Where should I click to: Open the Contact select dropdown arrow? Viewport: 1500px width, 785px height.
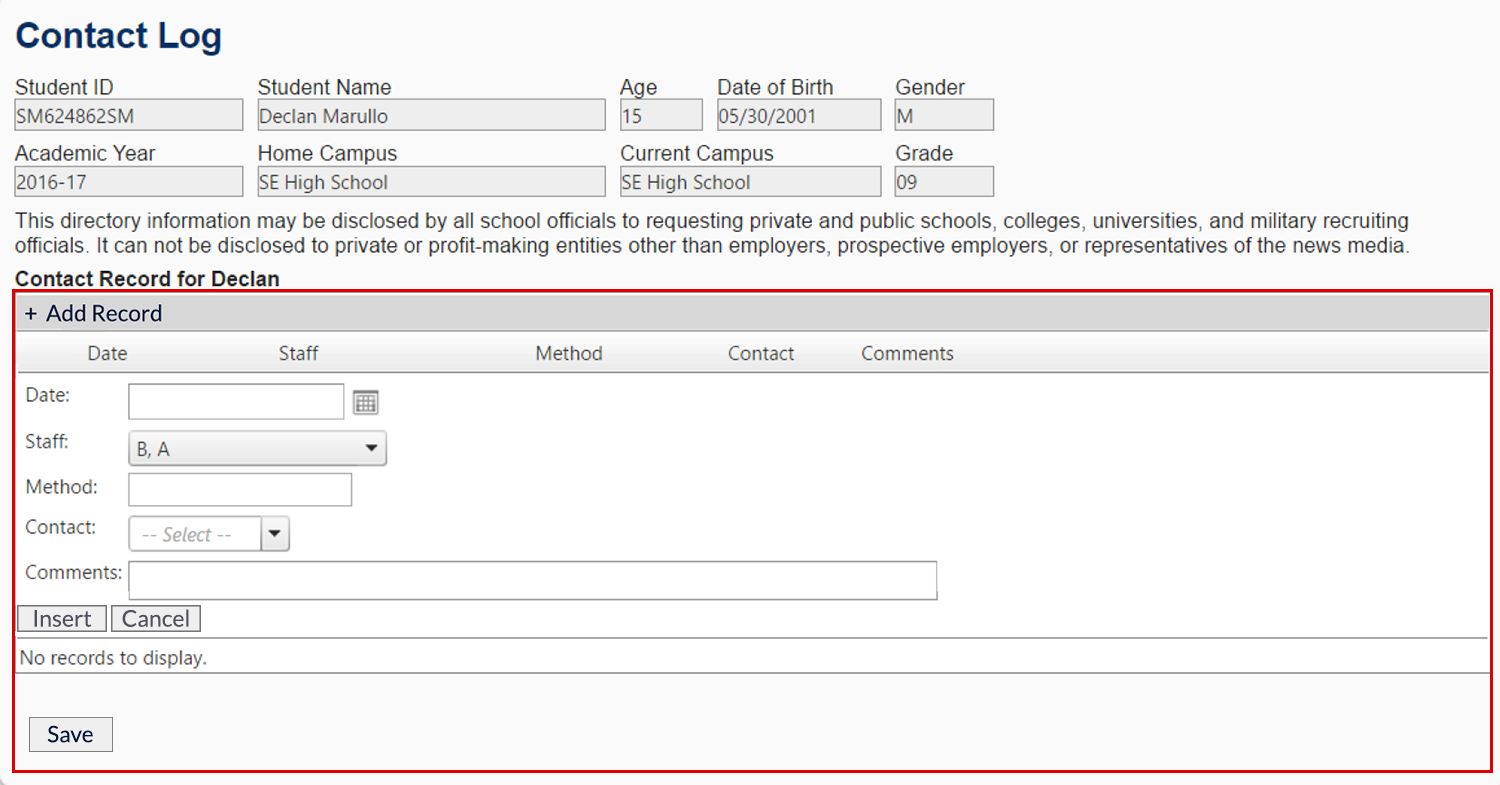[275, 535]
